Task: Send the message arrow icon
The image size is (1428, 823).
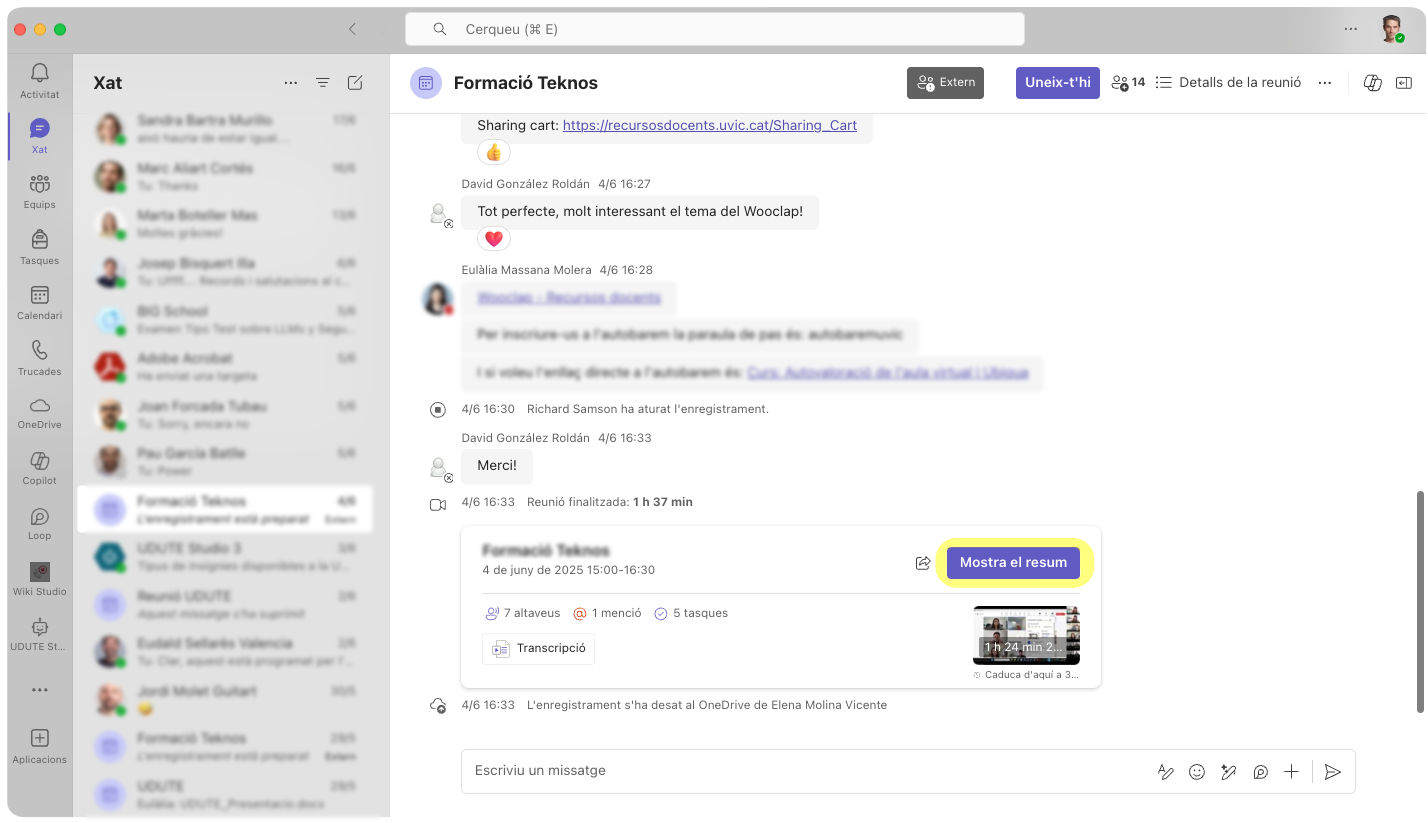Action: [x=1332, y=771]
